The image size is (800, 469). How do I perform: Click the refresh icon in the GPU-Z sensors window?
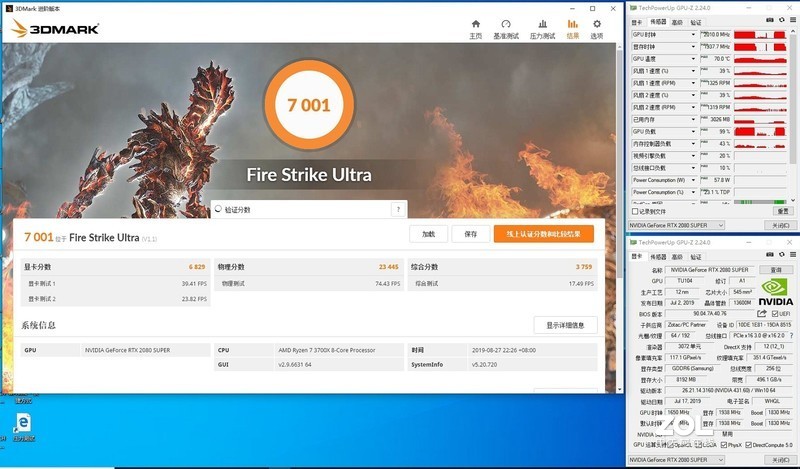coord(782,20)
